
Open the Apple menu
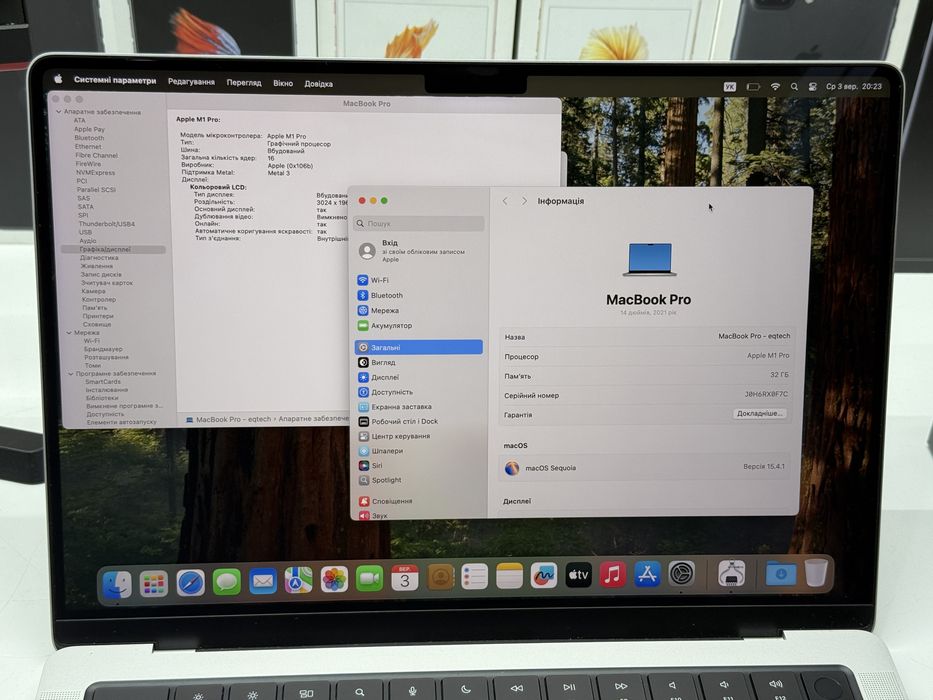[58, 79]
